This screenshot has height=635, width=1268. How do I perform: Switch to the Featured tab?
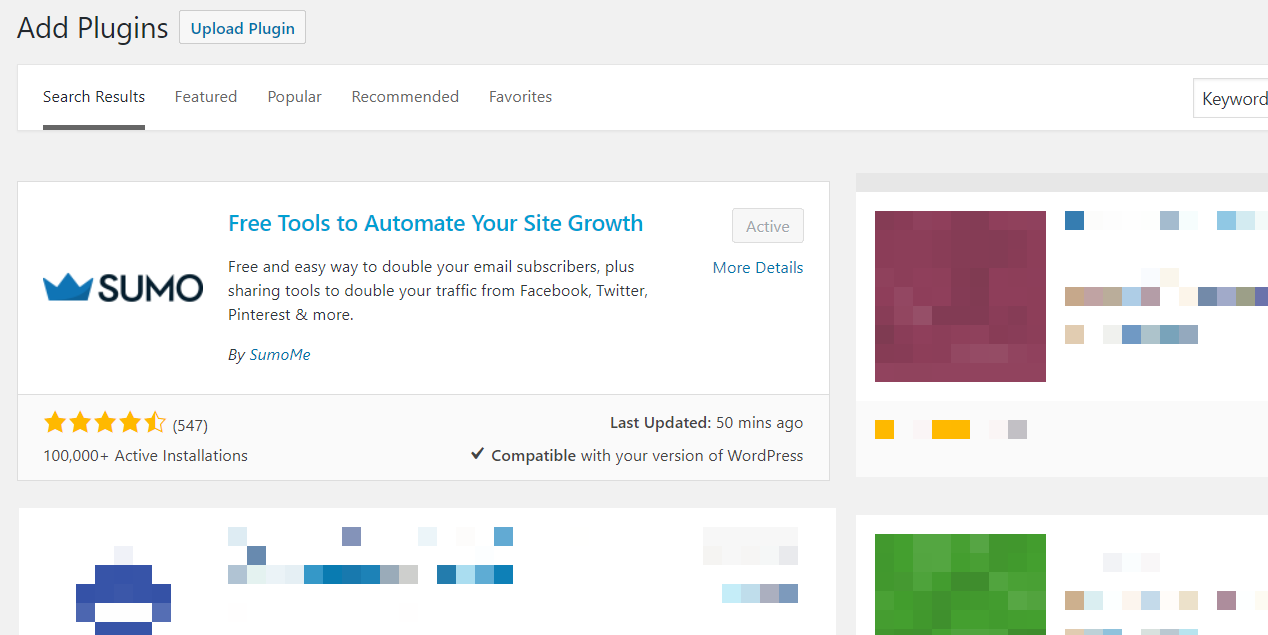coord(205,96)
